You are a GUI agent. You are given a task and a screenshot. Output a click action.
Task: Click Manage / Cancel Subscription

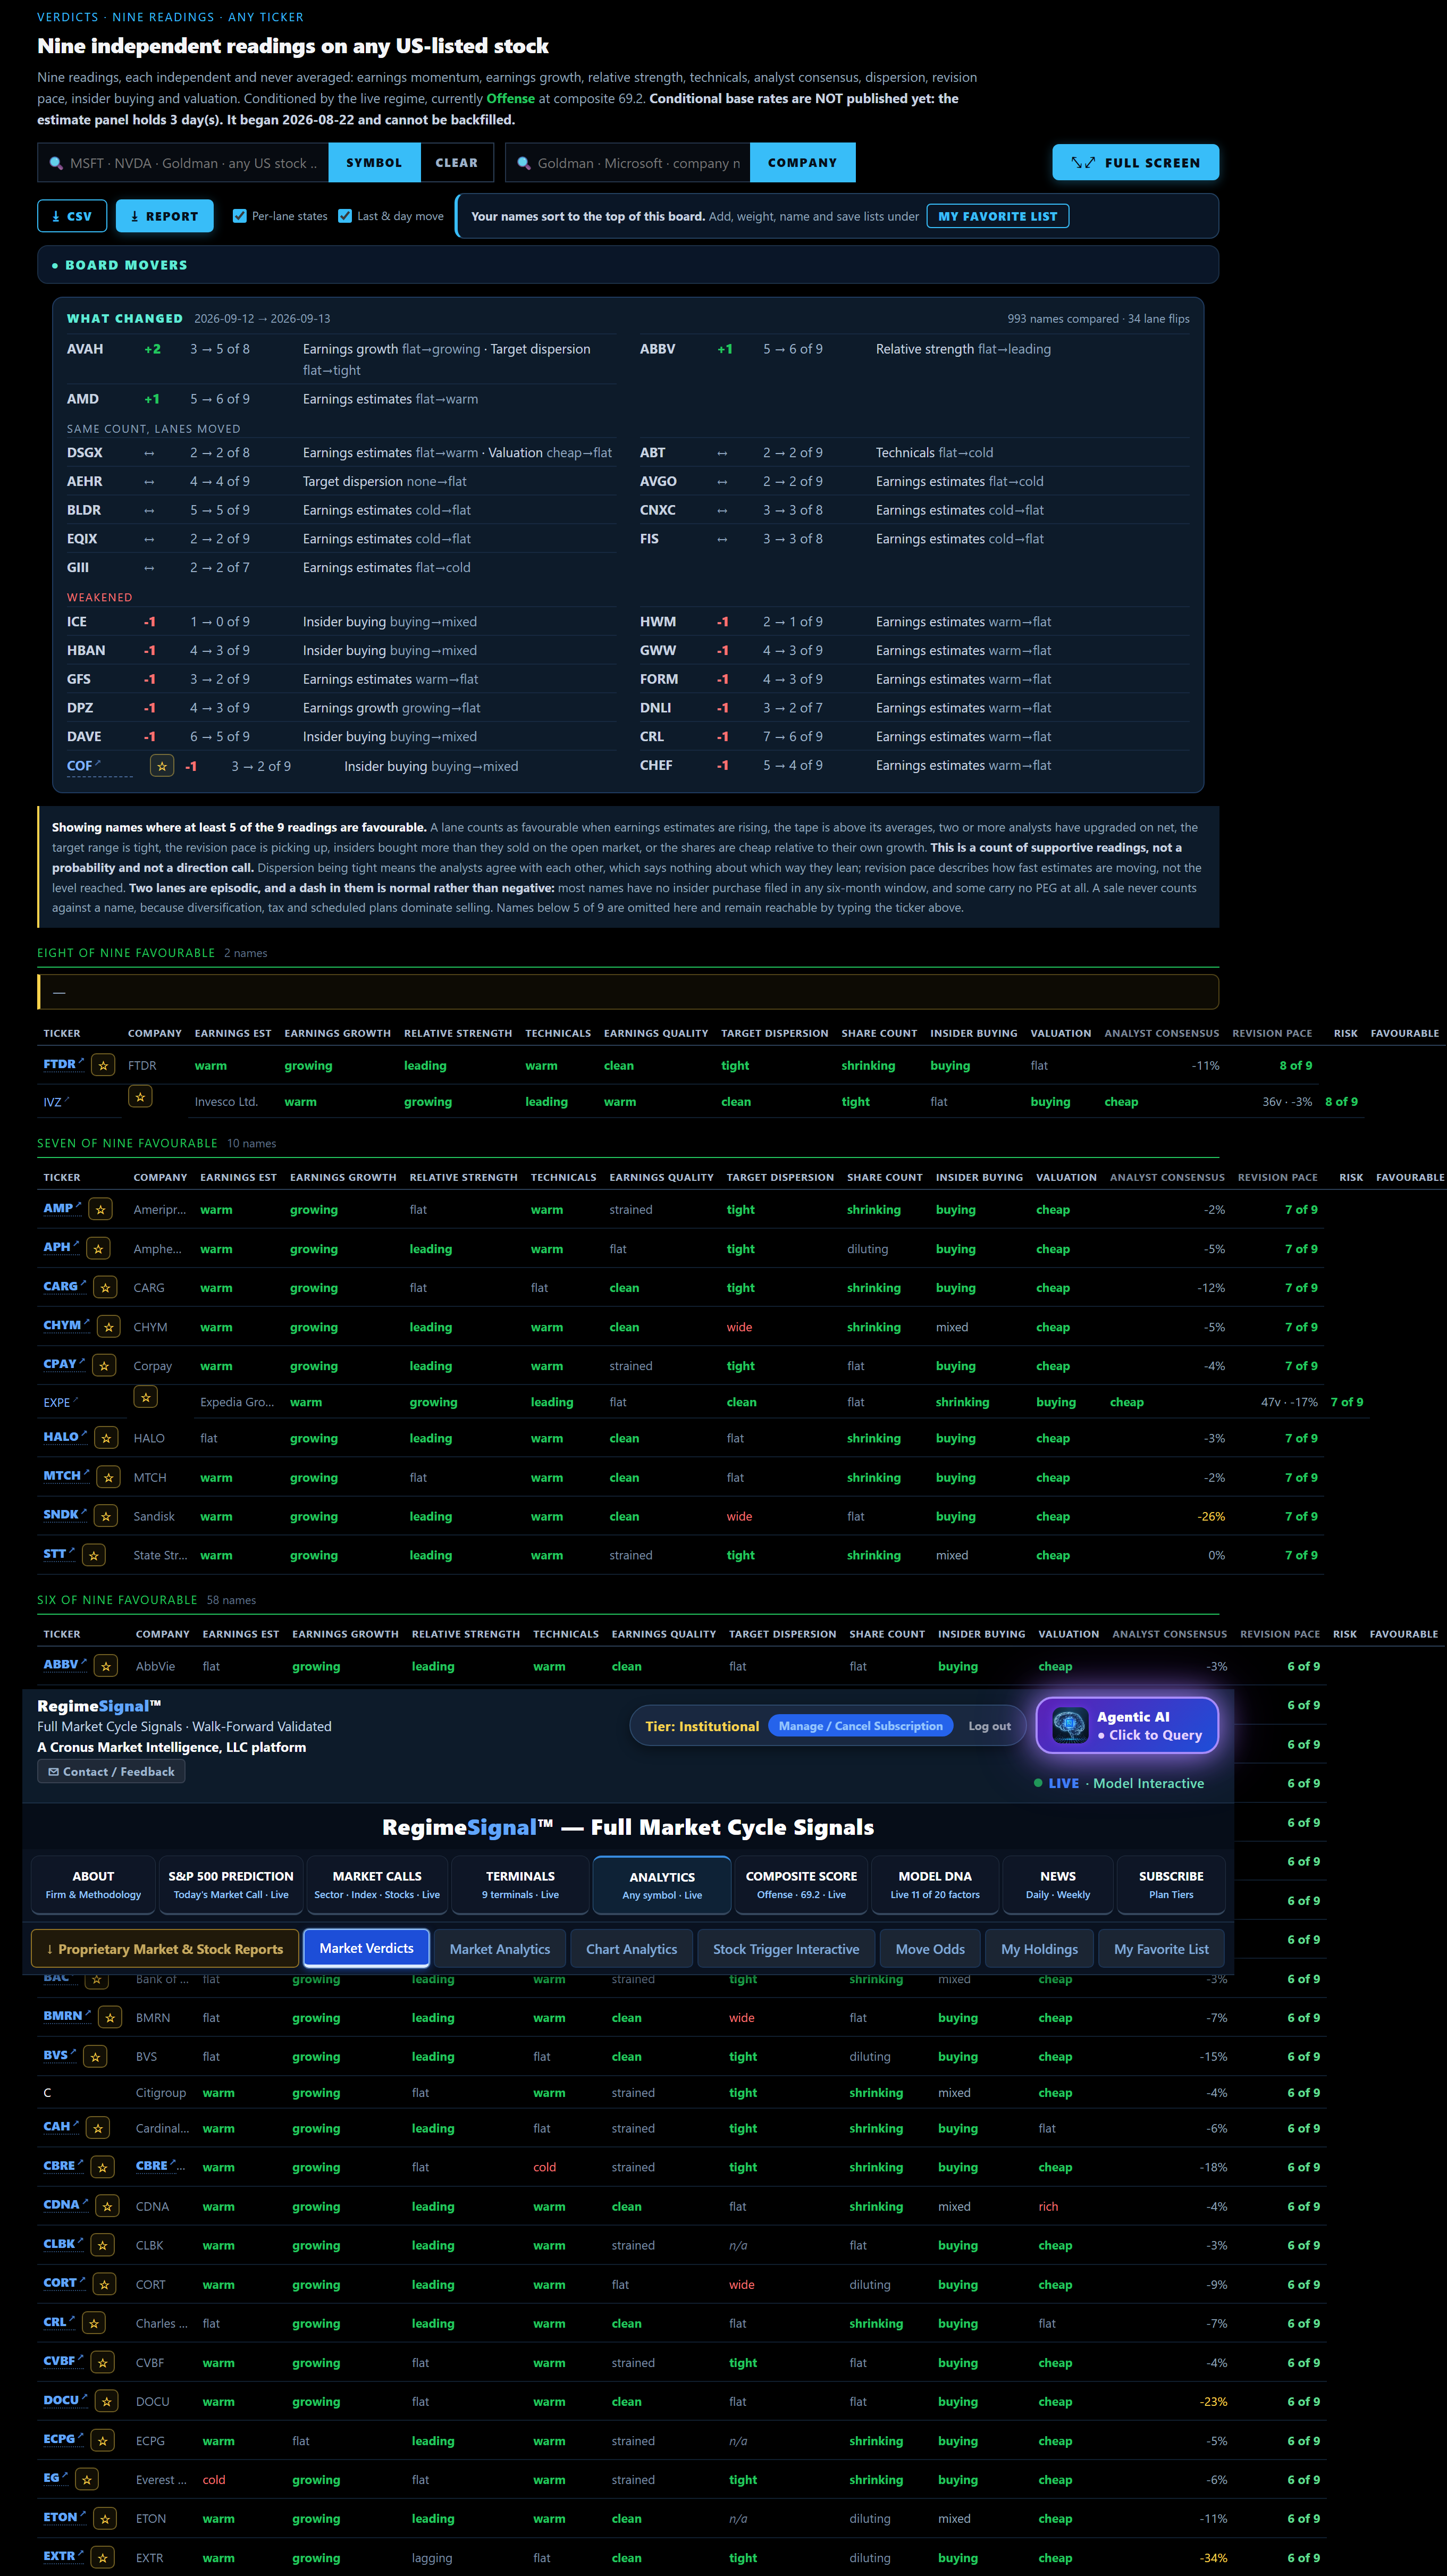pyautogui.click(x=860, y=1726)
